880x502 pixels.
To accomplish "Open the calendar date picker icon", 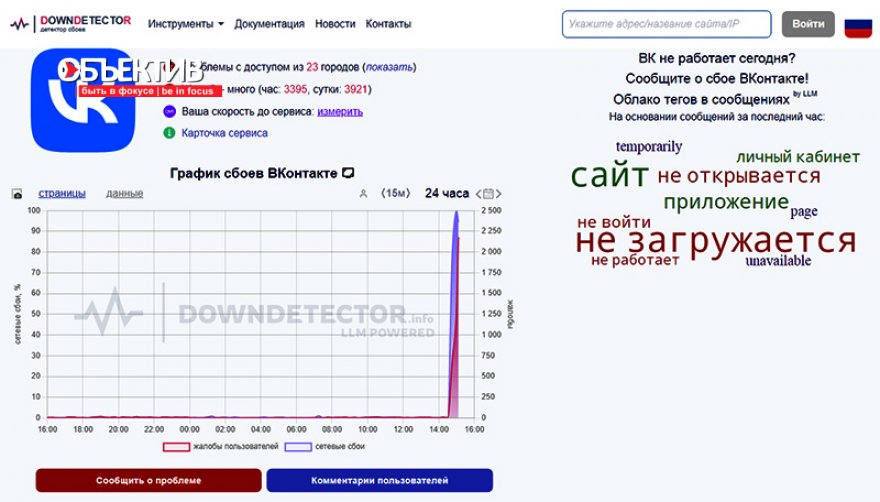I will (488, 194).
